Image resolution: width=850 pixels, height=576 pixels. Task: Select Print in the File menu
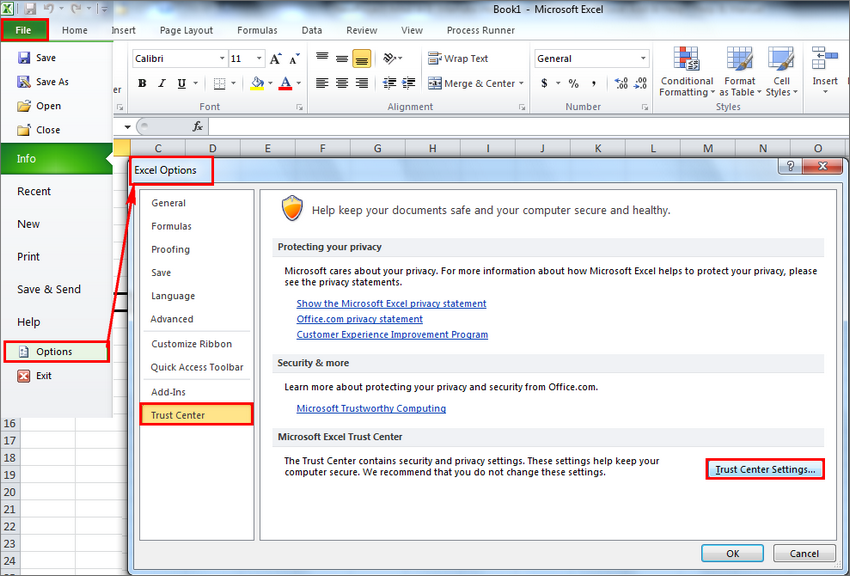(28, 256)
